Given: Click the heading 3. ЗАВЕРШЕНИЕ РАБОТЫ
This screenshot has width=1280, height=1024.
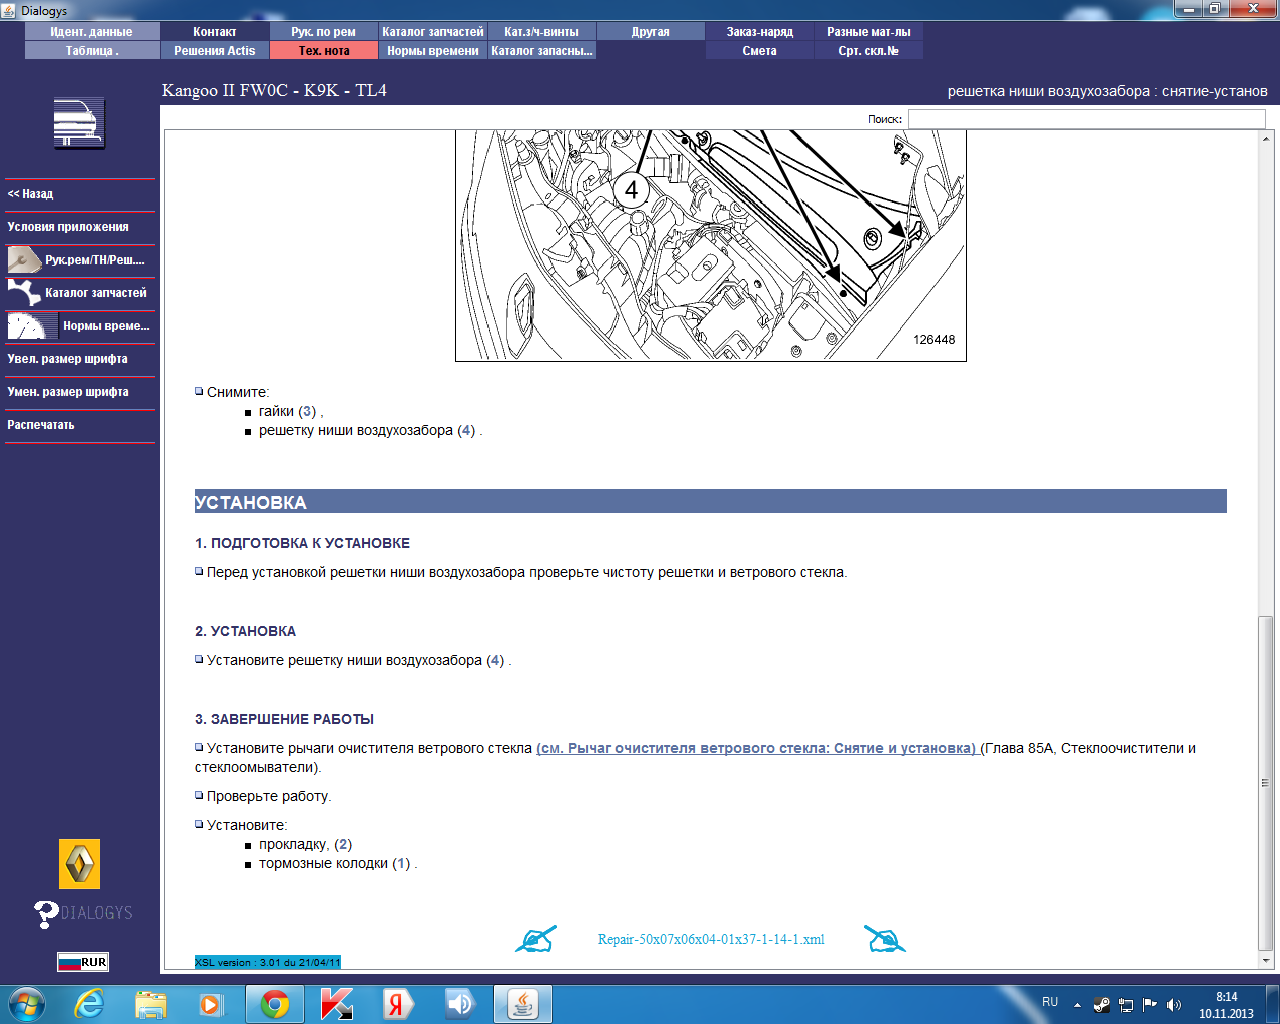Looking at the screenshot, I should click(x=284, y=719).
